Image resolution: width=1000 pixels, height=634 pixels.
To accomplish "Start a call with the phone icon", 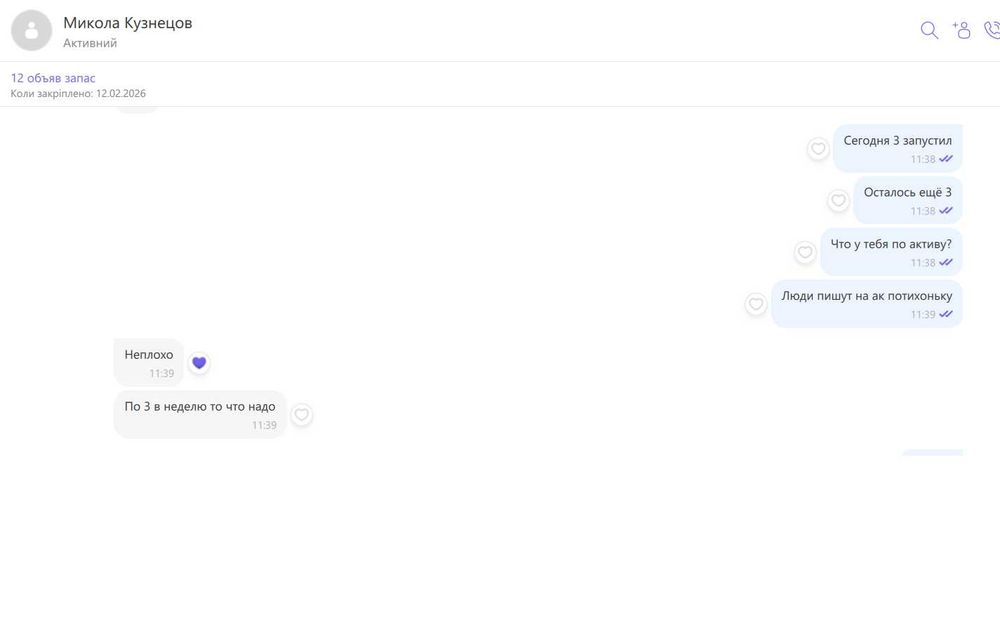I will (x=992, y=30).
